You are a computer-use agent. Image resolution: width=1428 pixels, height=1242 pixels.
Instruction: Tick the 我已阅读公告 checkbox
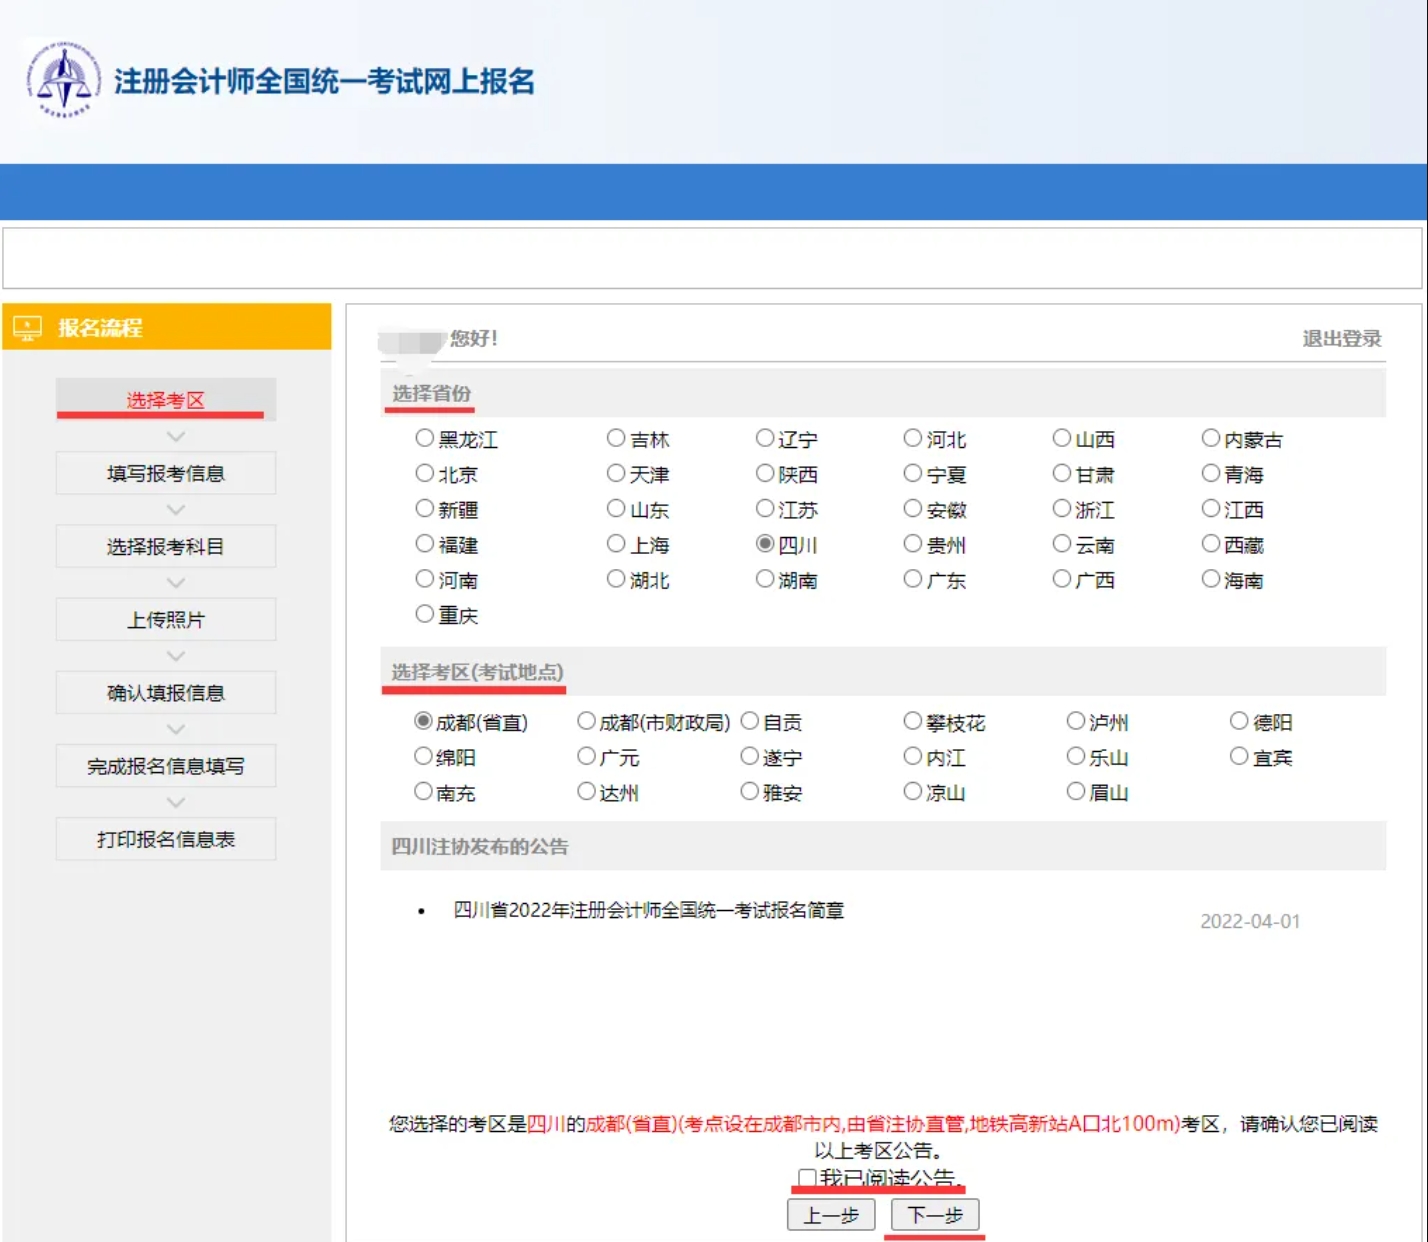[807, 1177]
